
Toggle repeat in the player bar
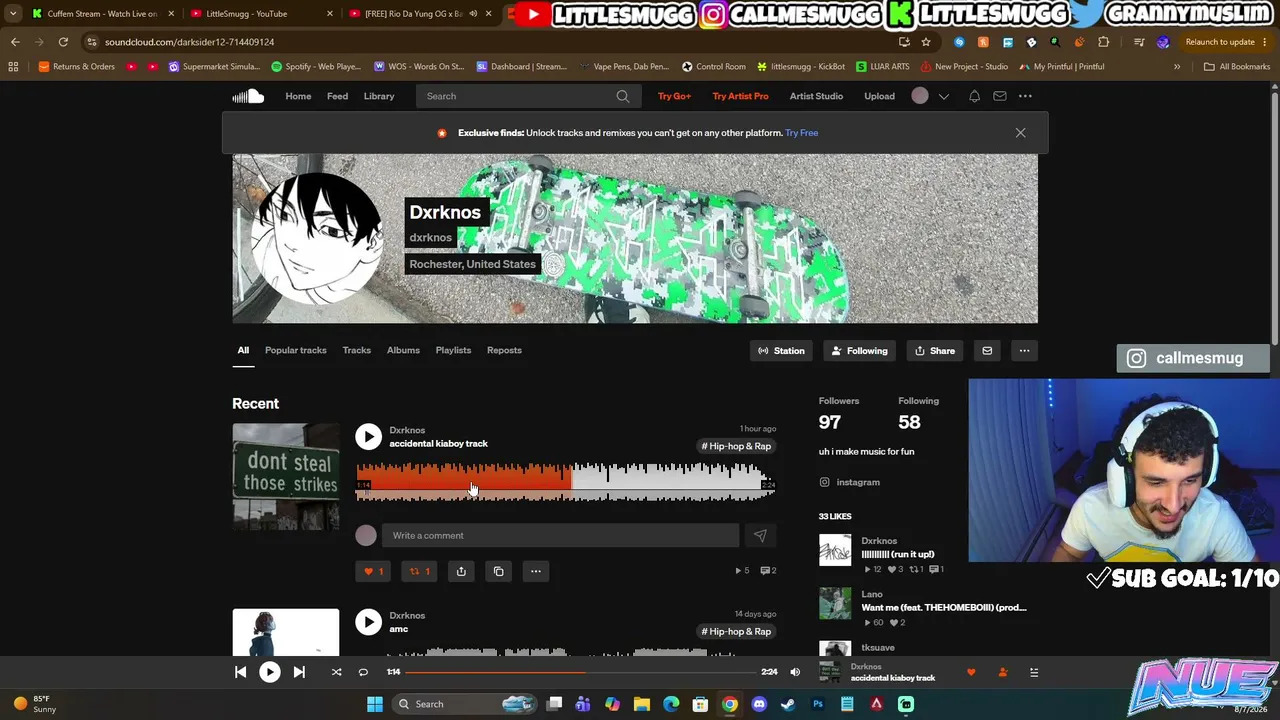click(363, 672)
